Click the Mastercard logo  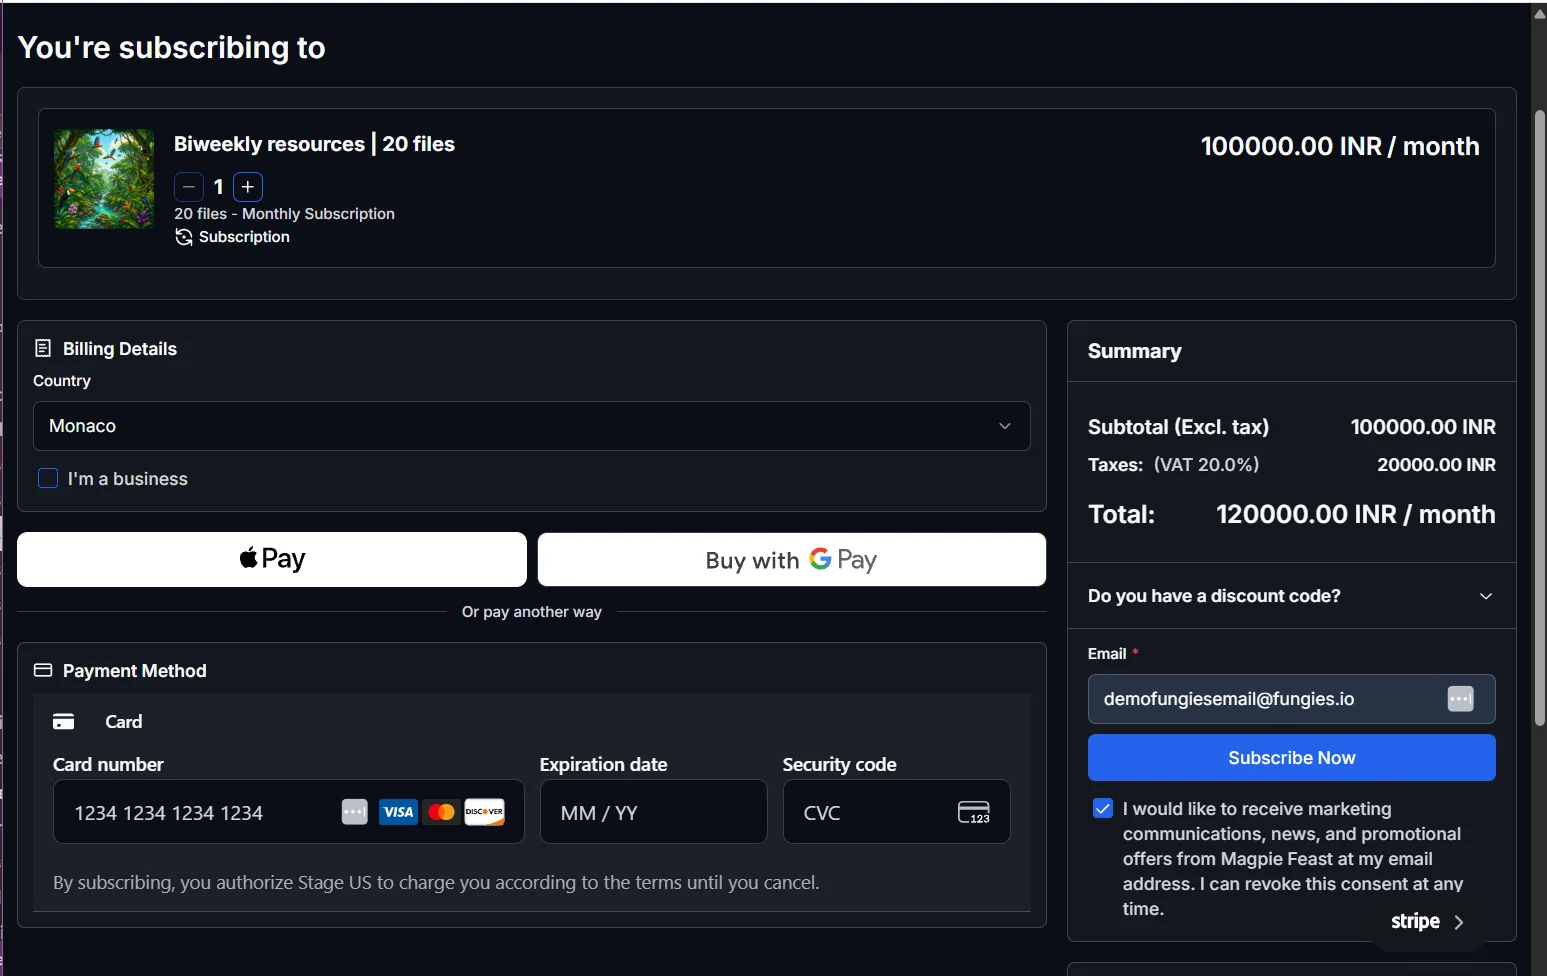tap(441, 812)
